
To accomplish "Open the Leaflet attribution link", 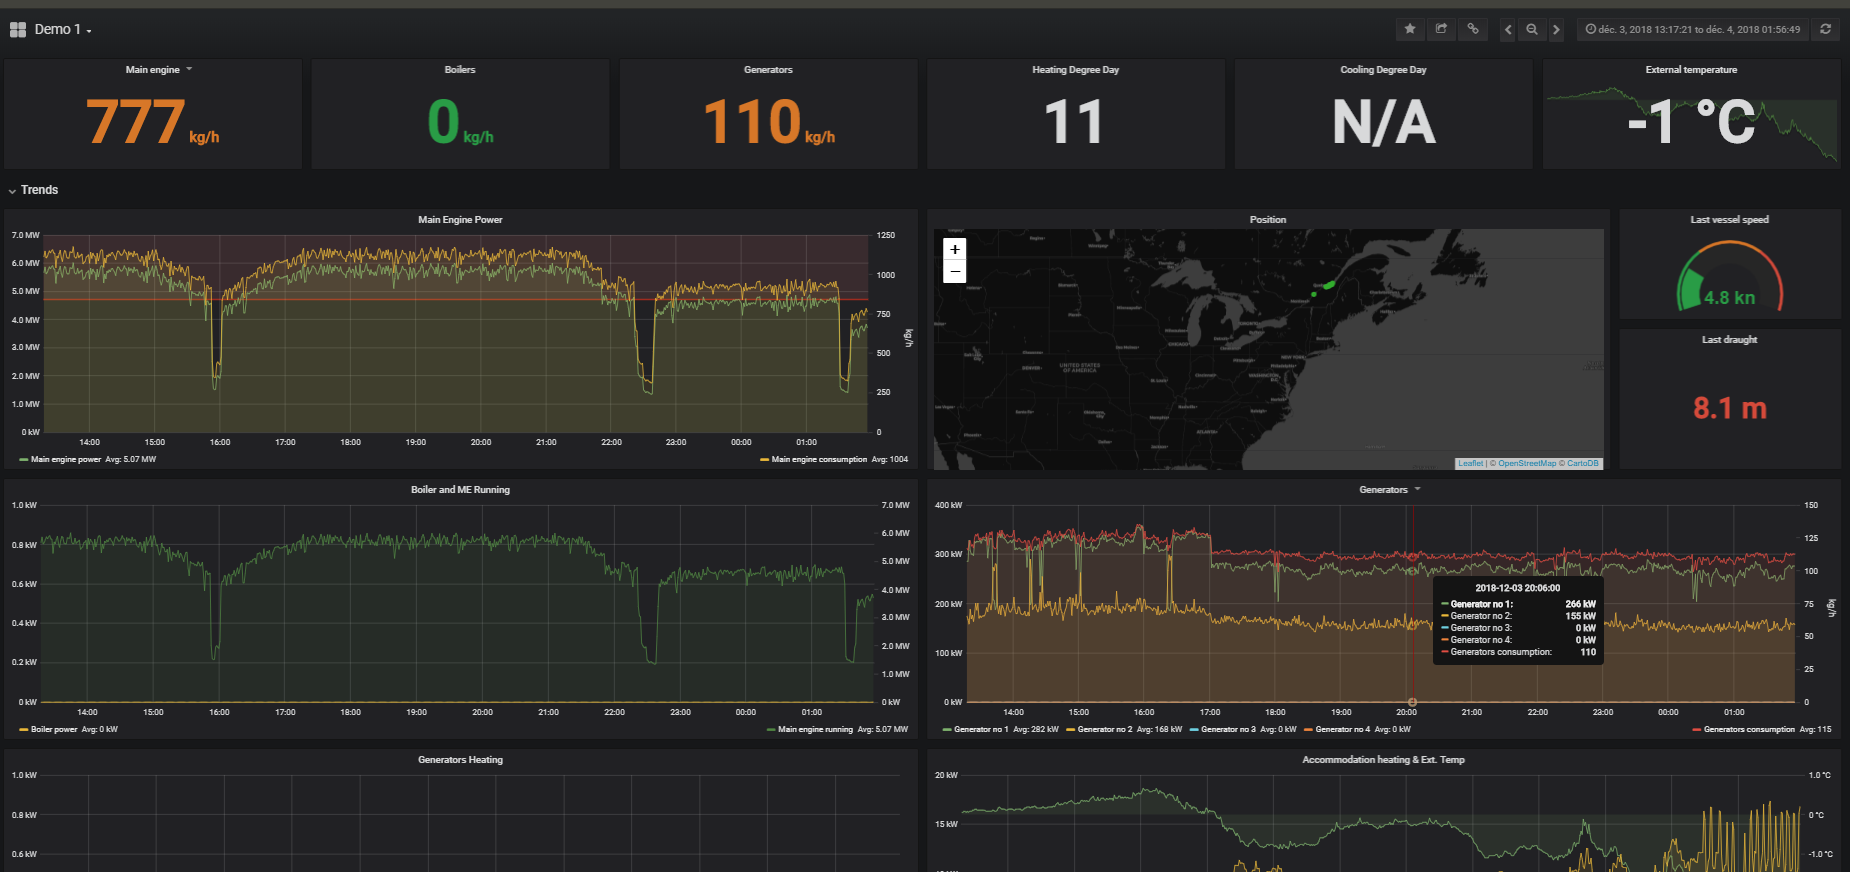I will (1470, 463).
